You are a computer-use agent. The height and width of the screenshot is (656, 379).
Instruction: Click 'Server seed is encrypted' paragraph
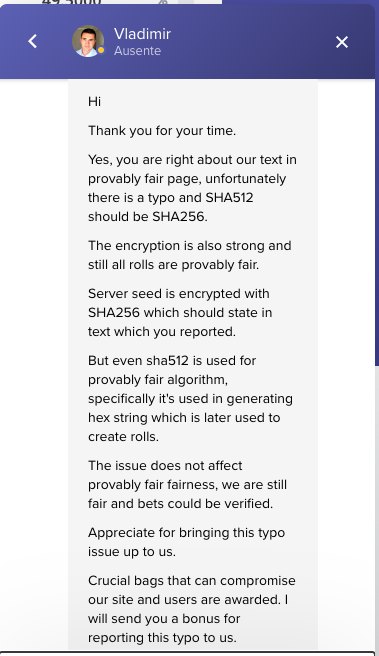coord(180,313)
